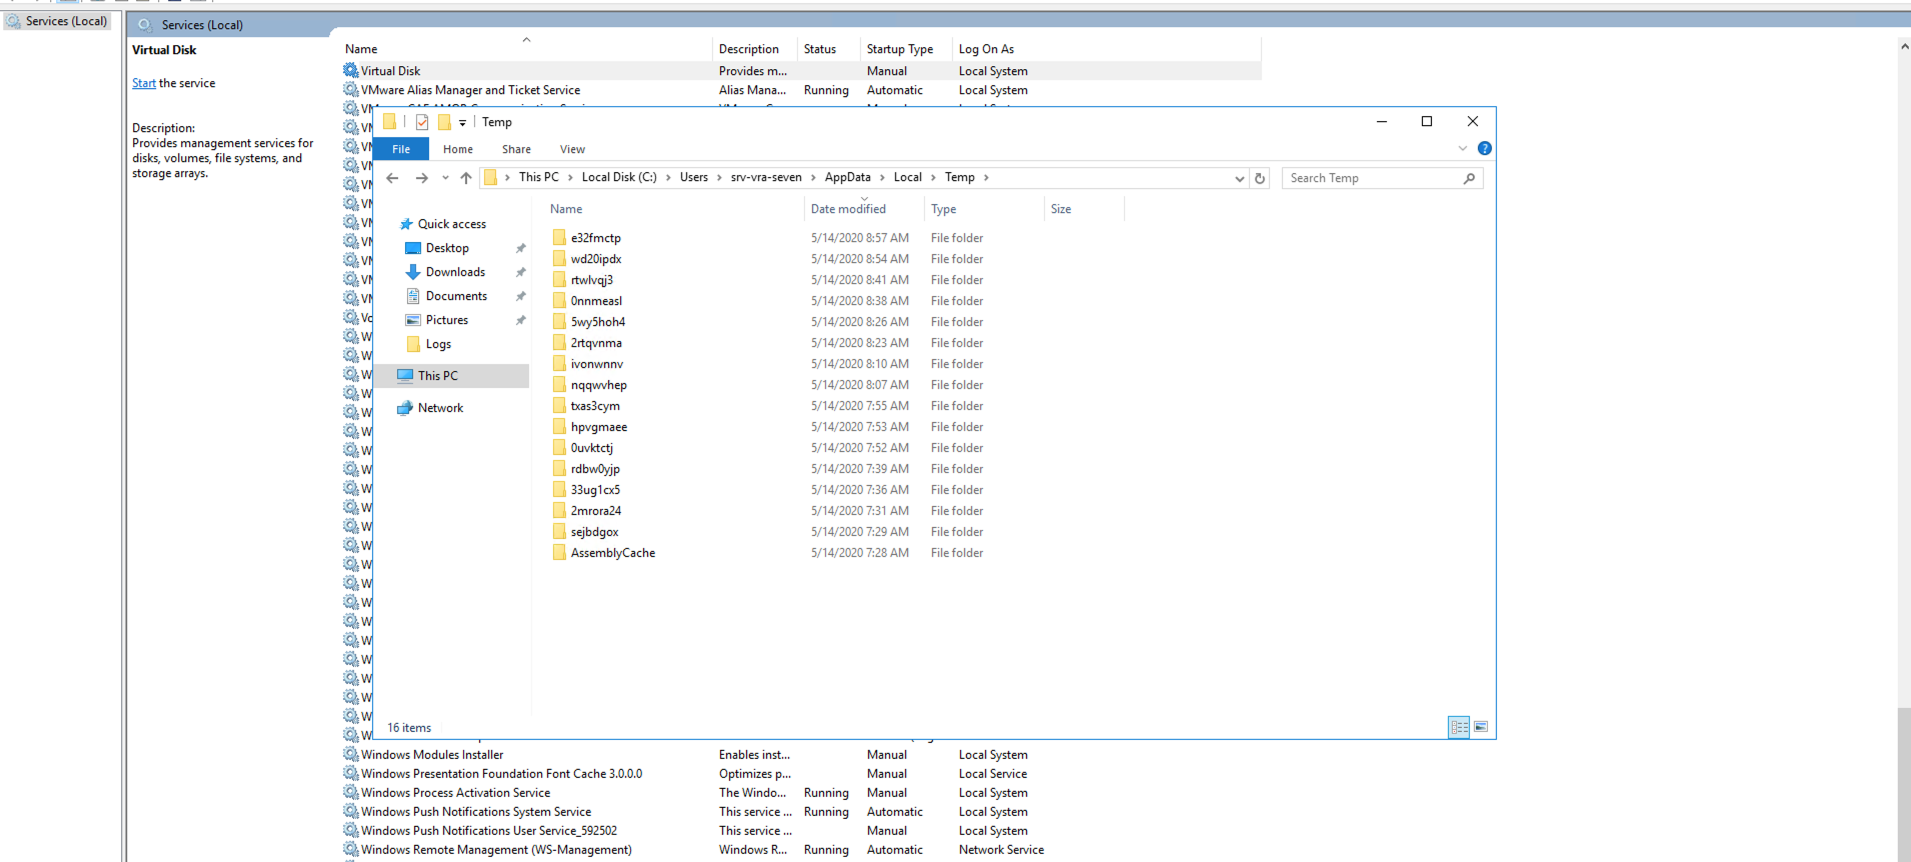The image size is (1911, 862).
Task: Expand the address bar history dropdown
Action: (1240, 178)
